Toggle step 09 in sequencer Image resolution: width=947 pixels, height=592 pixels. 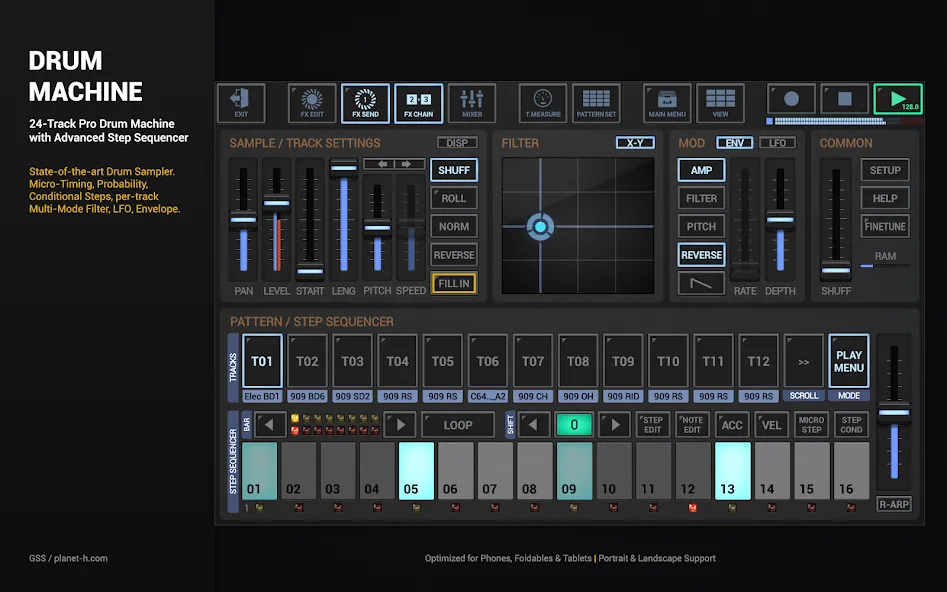[574, 471]
